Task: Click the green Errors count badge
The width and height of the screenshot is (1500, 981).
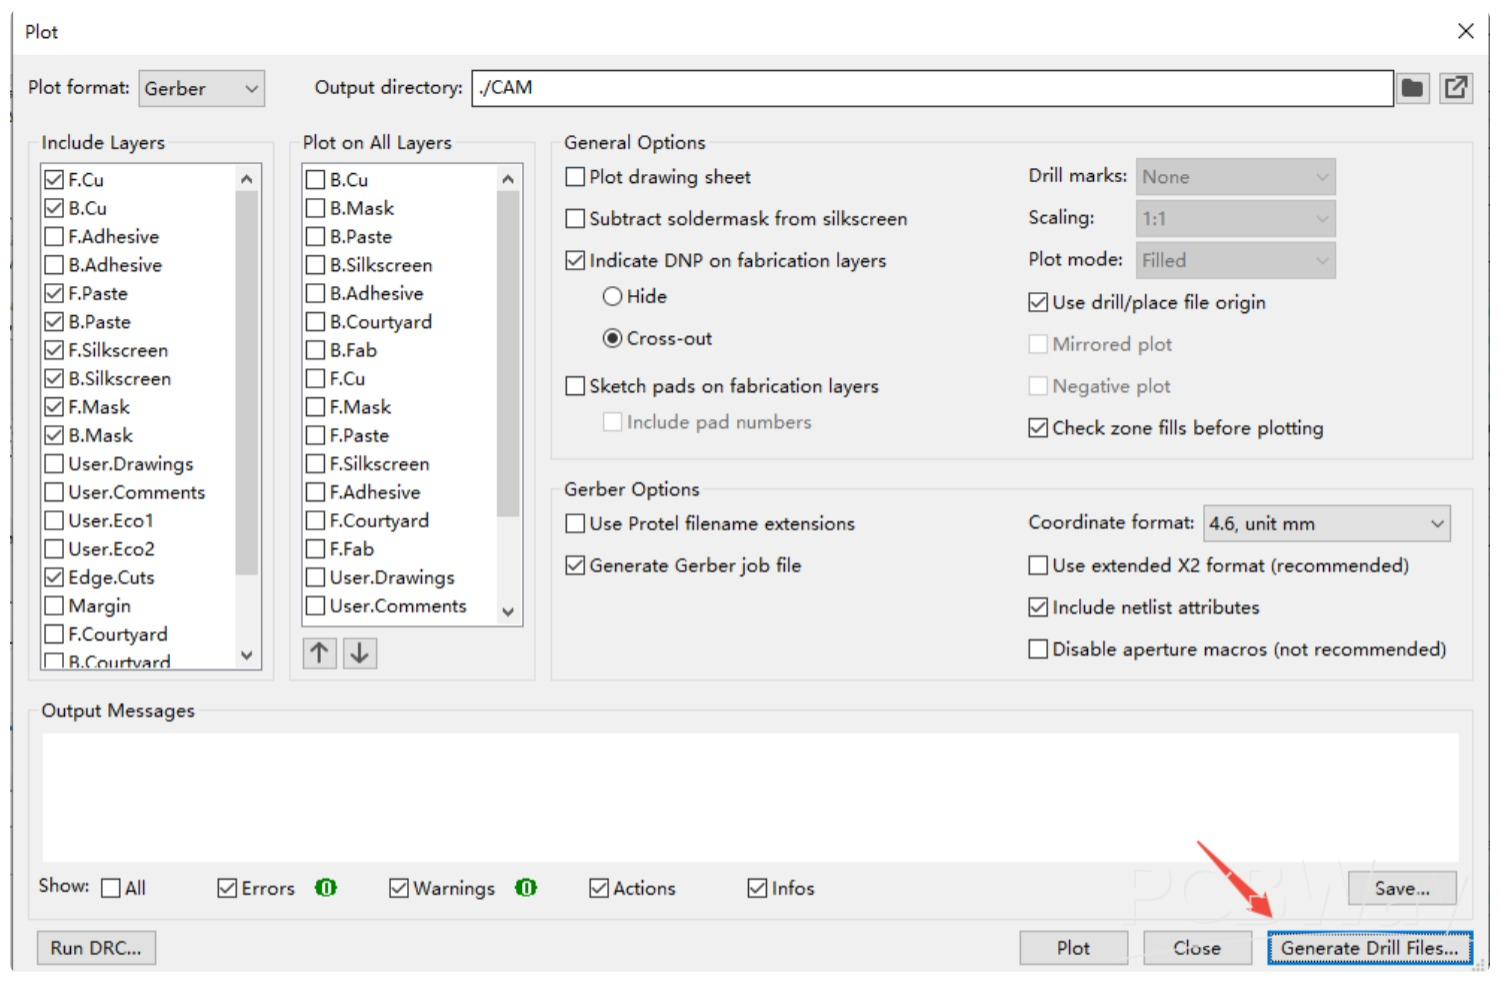Action: click(x=326, y=888)
